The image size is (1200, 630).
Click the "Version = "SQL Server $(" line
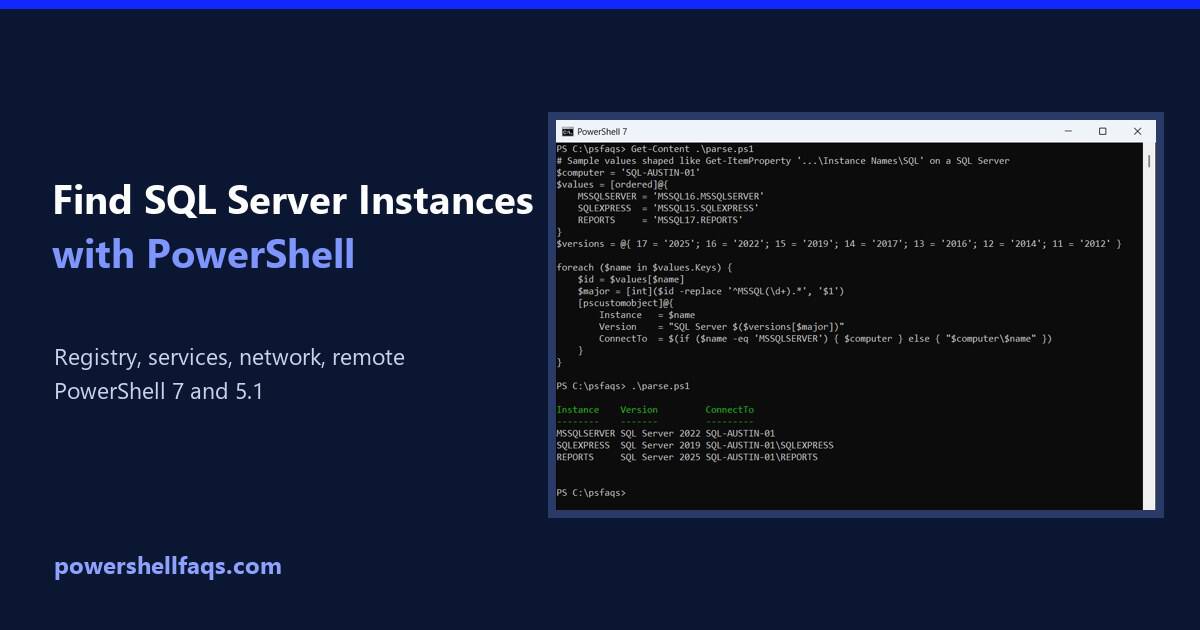[722, 327]
